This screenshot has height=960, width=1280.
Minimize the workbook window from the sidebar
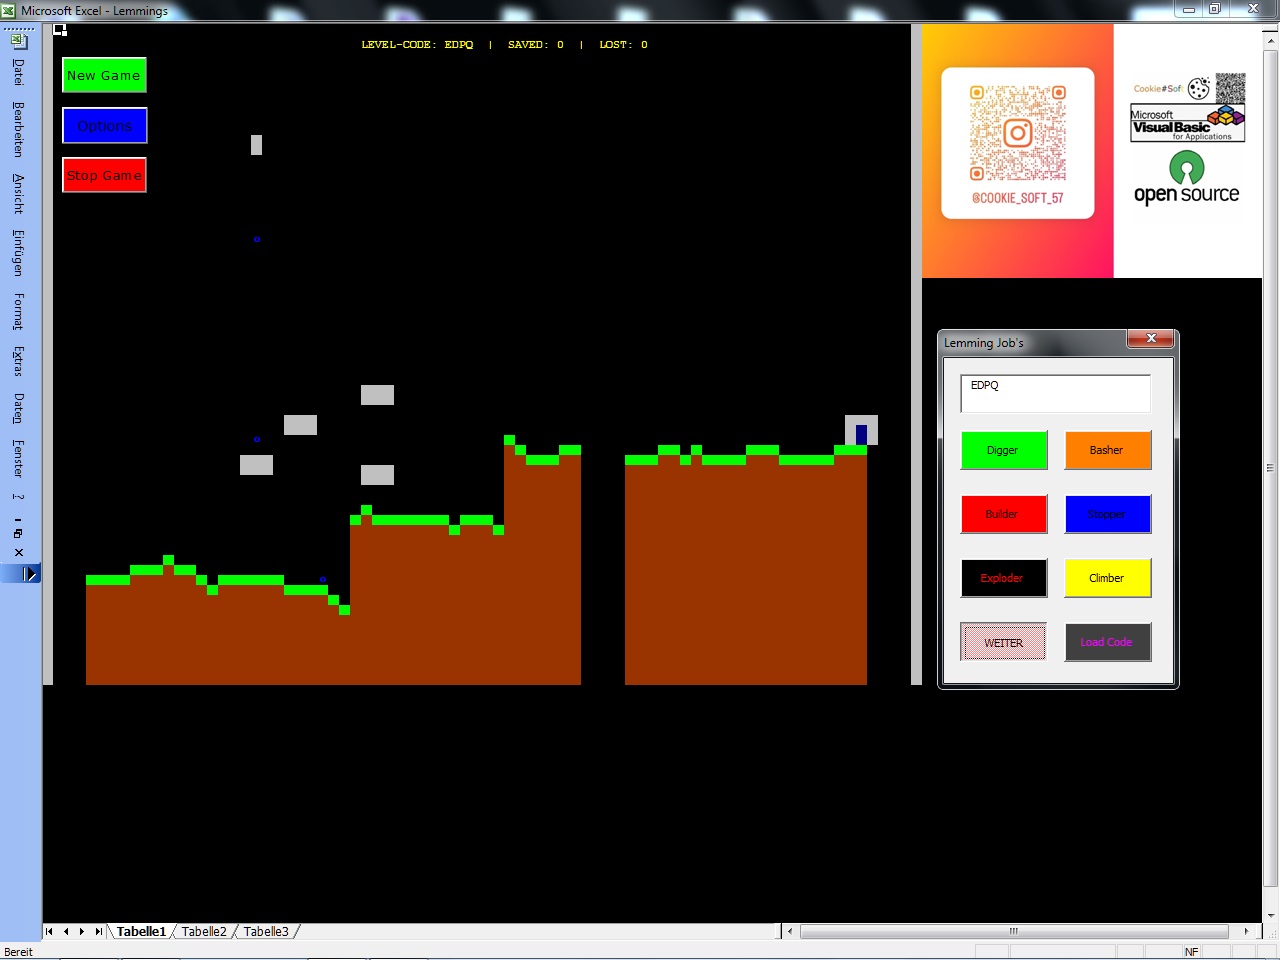click(18, 520)
